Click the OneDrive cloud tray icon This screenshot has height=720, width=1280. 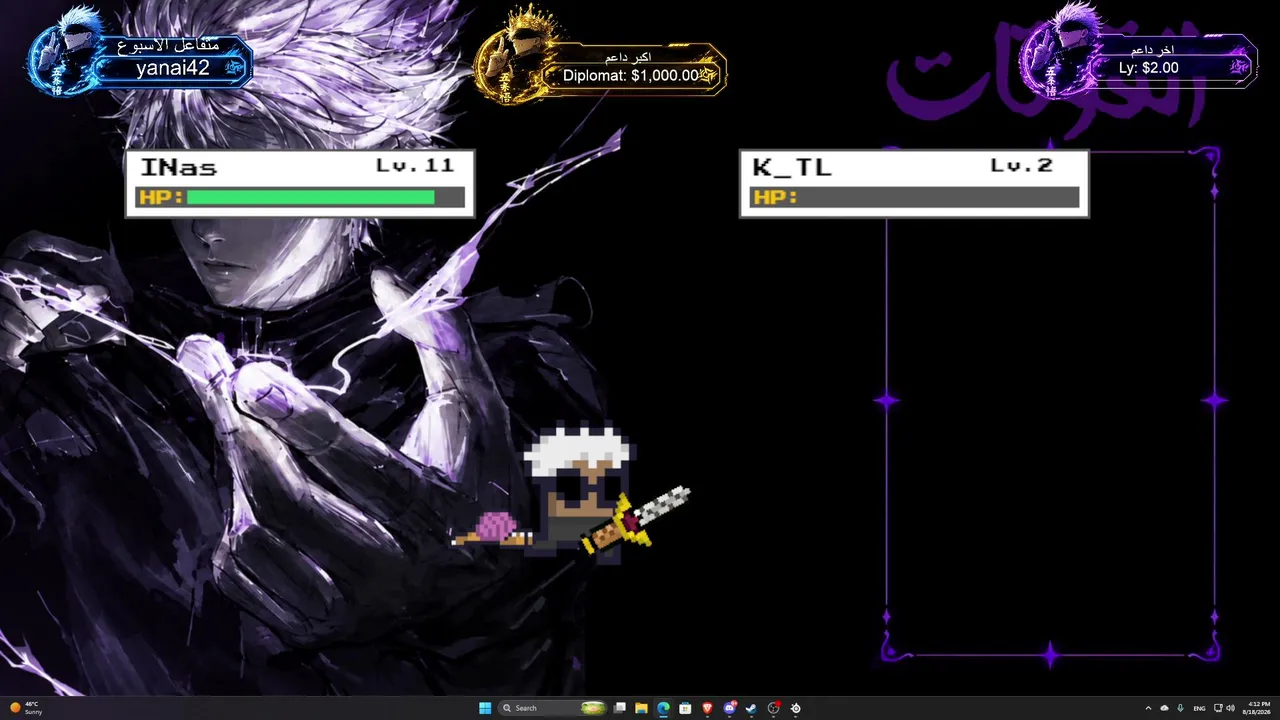[1164, 708]
